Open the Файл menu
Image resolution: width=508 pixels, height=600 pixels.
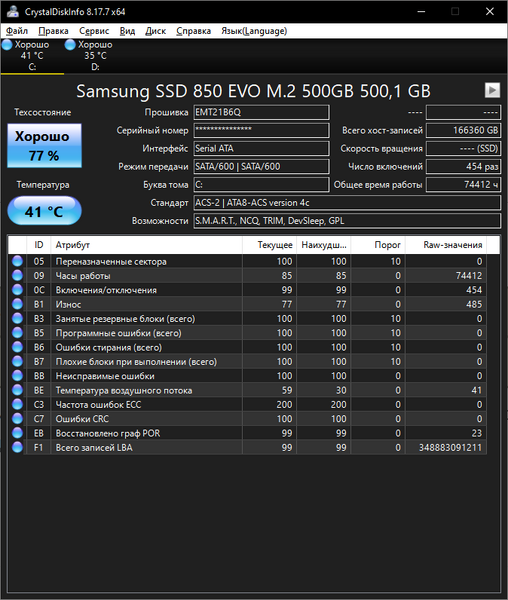tap(17, 31)
